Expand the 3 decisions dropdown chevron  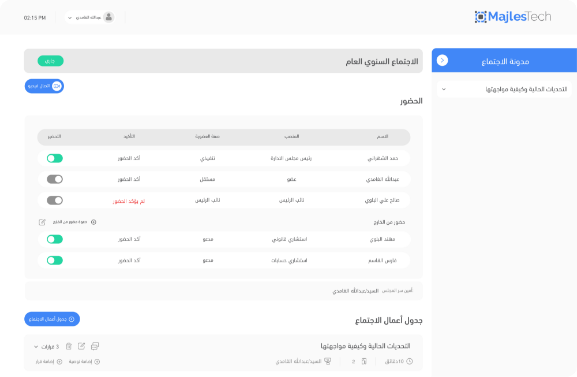pos(36,347)
